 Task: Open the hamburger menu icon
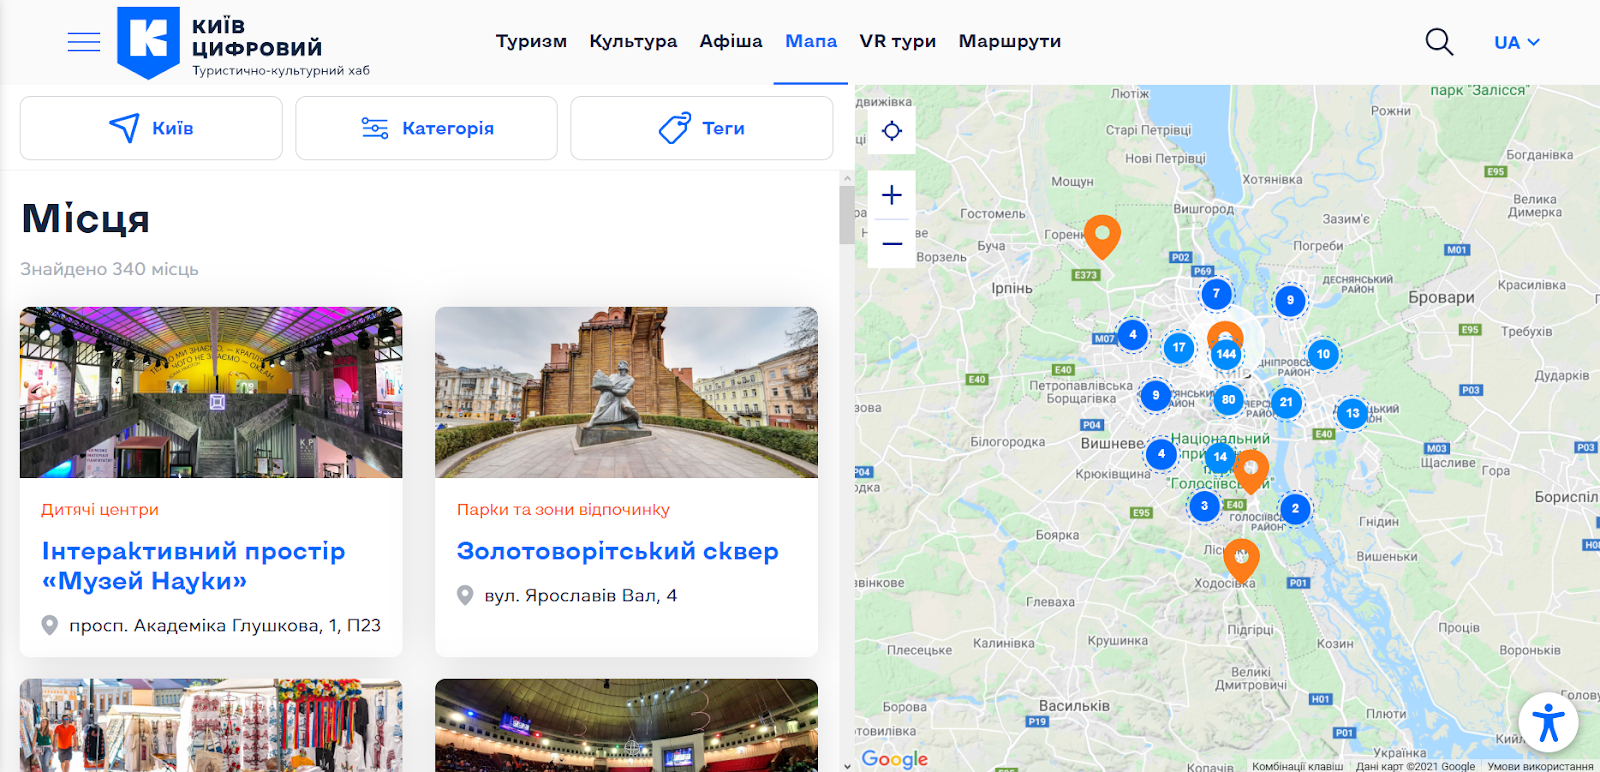click(x=84, y=42)
